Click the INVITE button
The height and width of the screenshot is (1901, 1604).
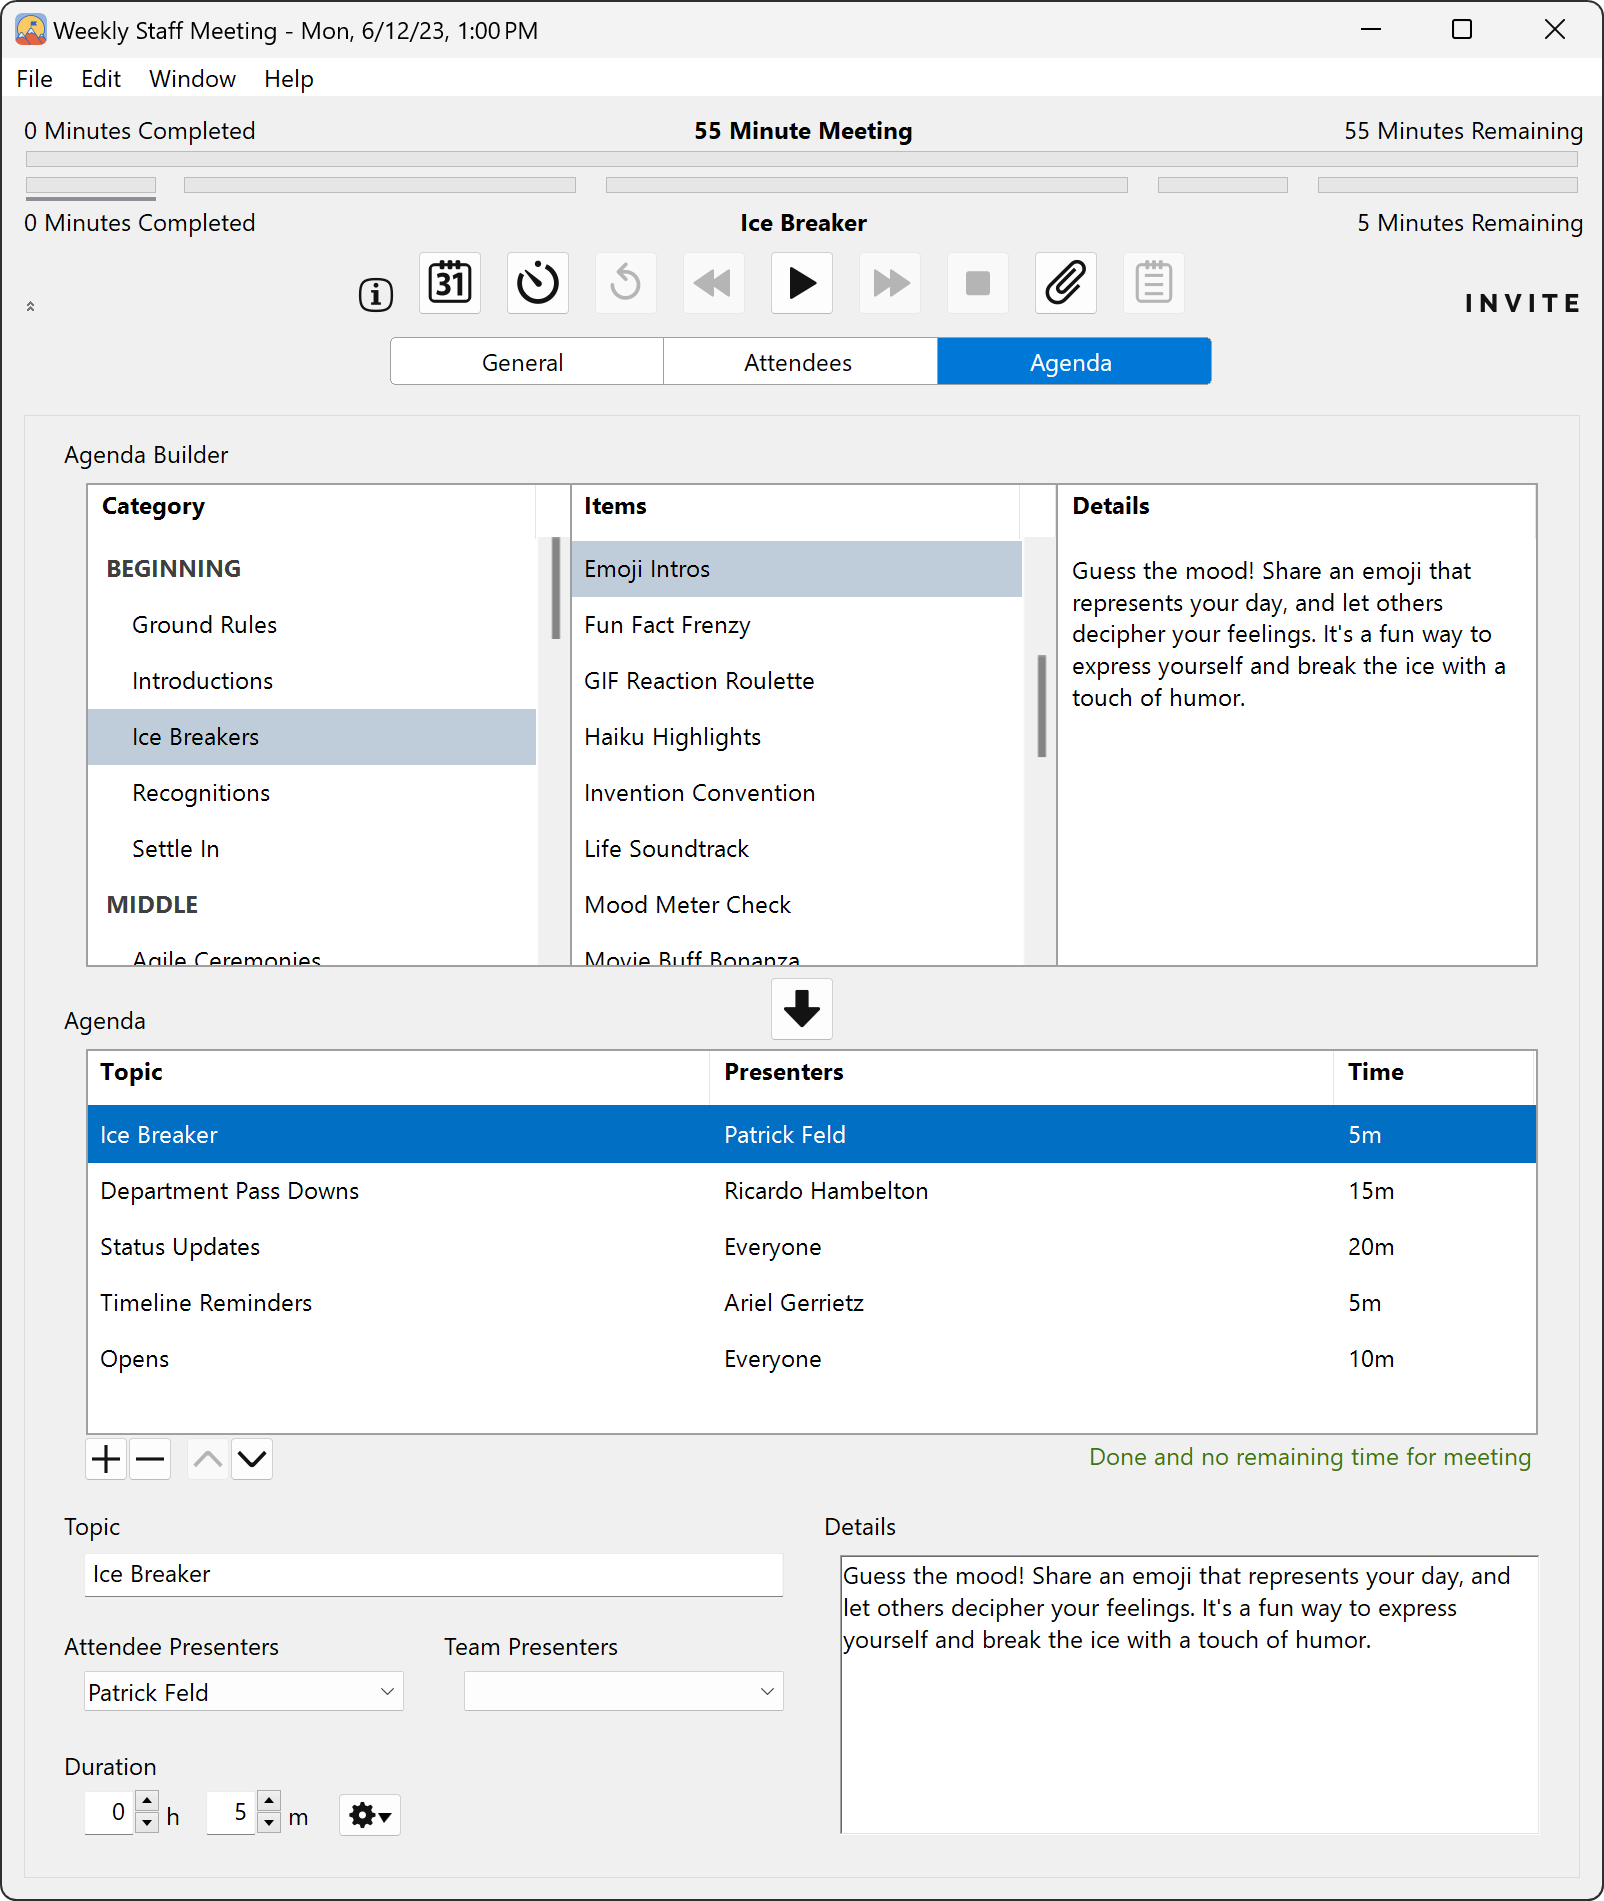tap(1521, 303)
